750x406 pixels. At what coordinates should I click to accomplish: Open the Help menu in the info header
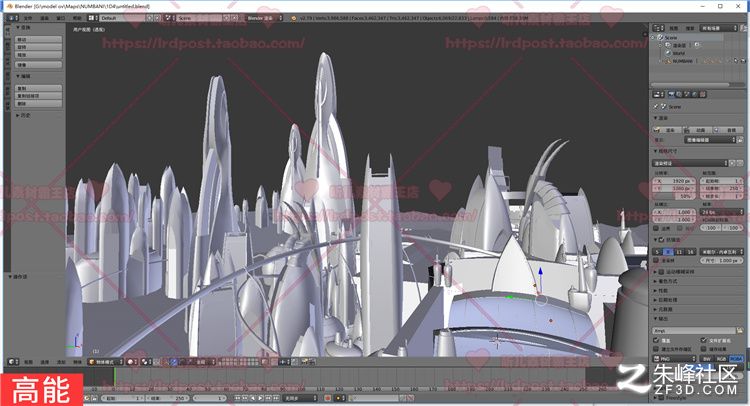77,18
